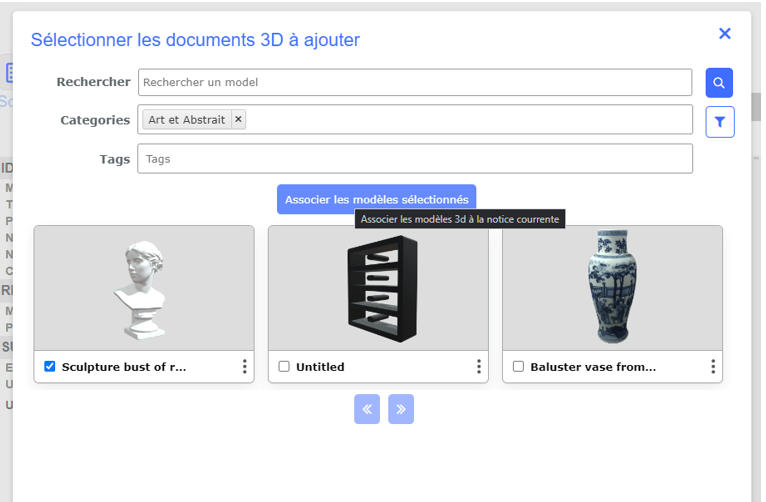Go to next page of models
This screenshot has height=502, width=766.
401,409
